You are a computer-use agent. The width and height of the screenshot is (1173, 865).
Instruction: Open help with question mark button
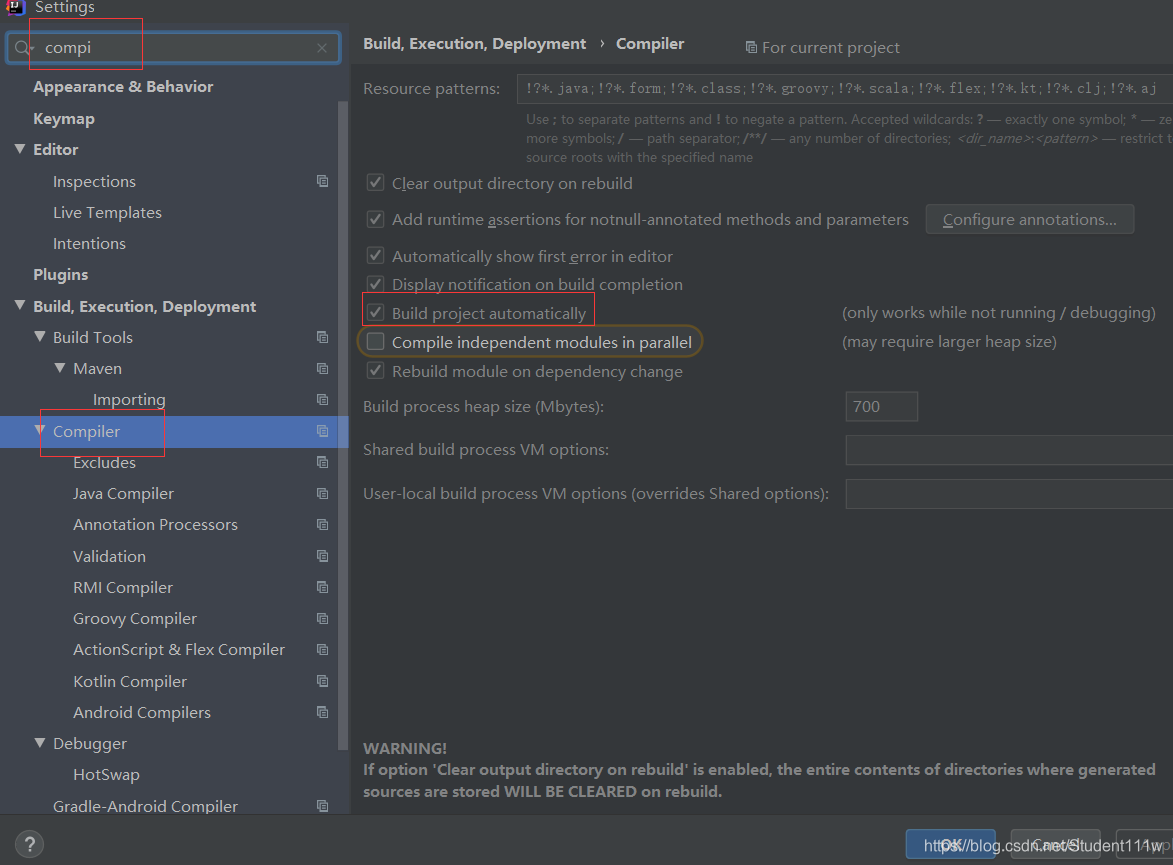[x=29, y=845]
